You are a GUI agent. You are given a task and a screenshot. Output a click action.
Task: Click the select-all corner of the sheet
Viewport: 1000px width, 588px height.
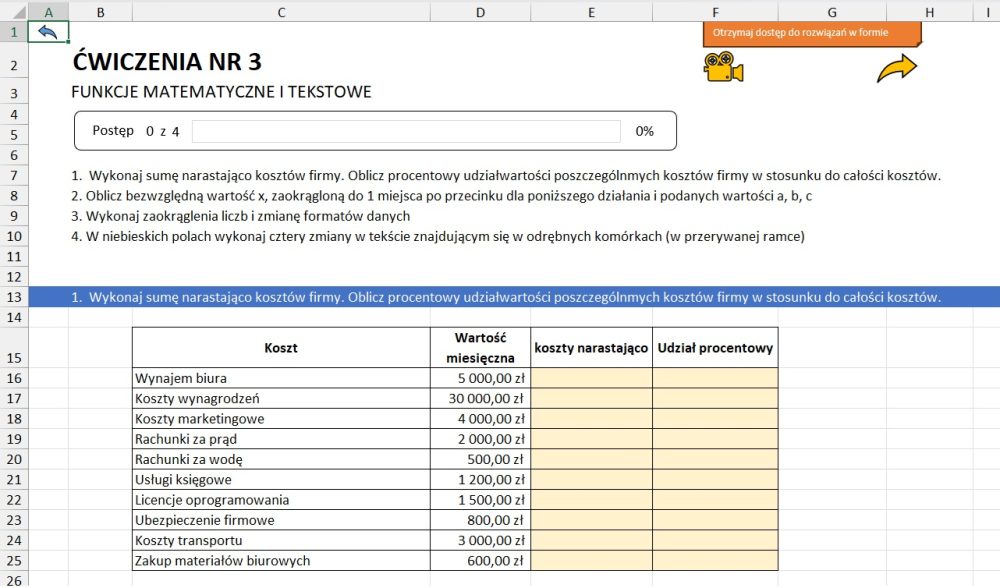tap(14, 11)
